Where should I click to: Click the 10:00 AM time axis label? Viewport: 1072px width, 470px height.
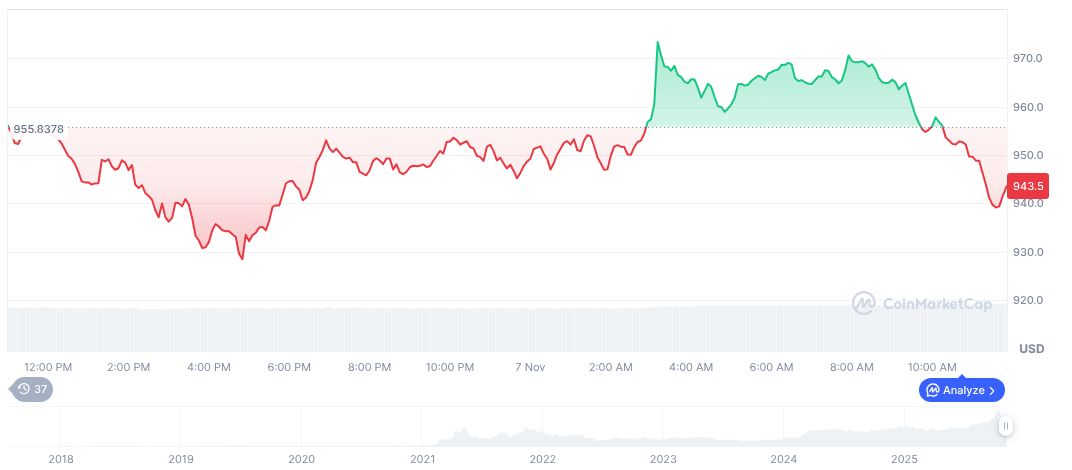point(932,367)
